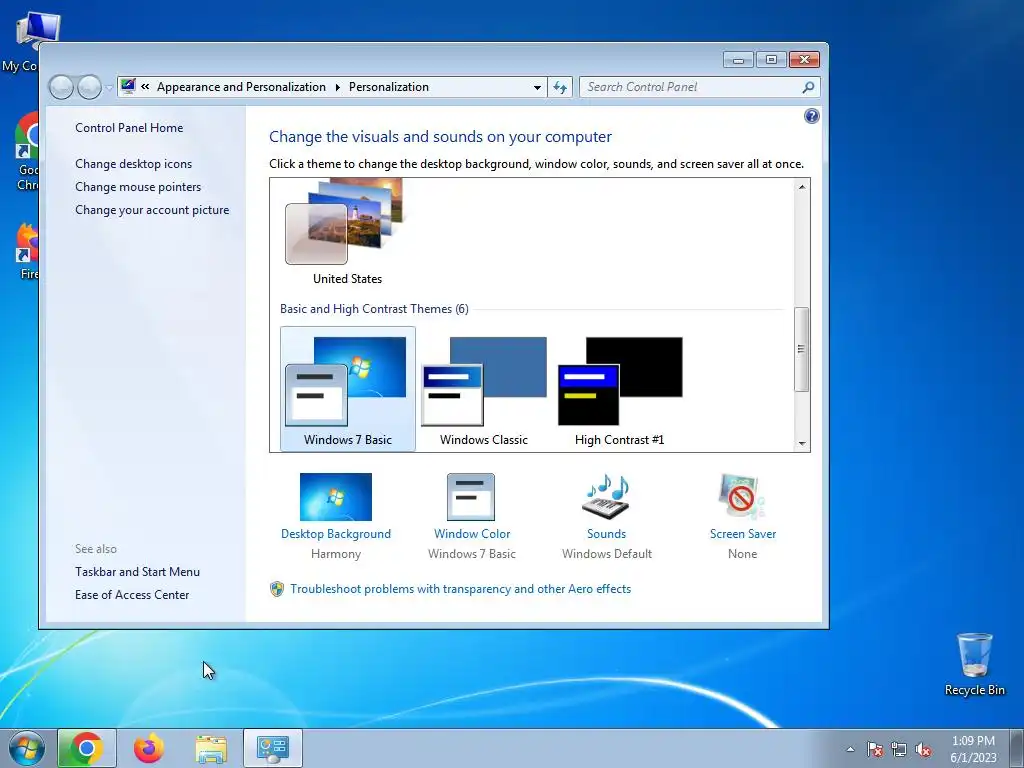Open the Desktop Background icon
Viewport: 1024px width, 768px height.
pyautogui.click(x=336, y=497)
